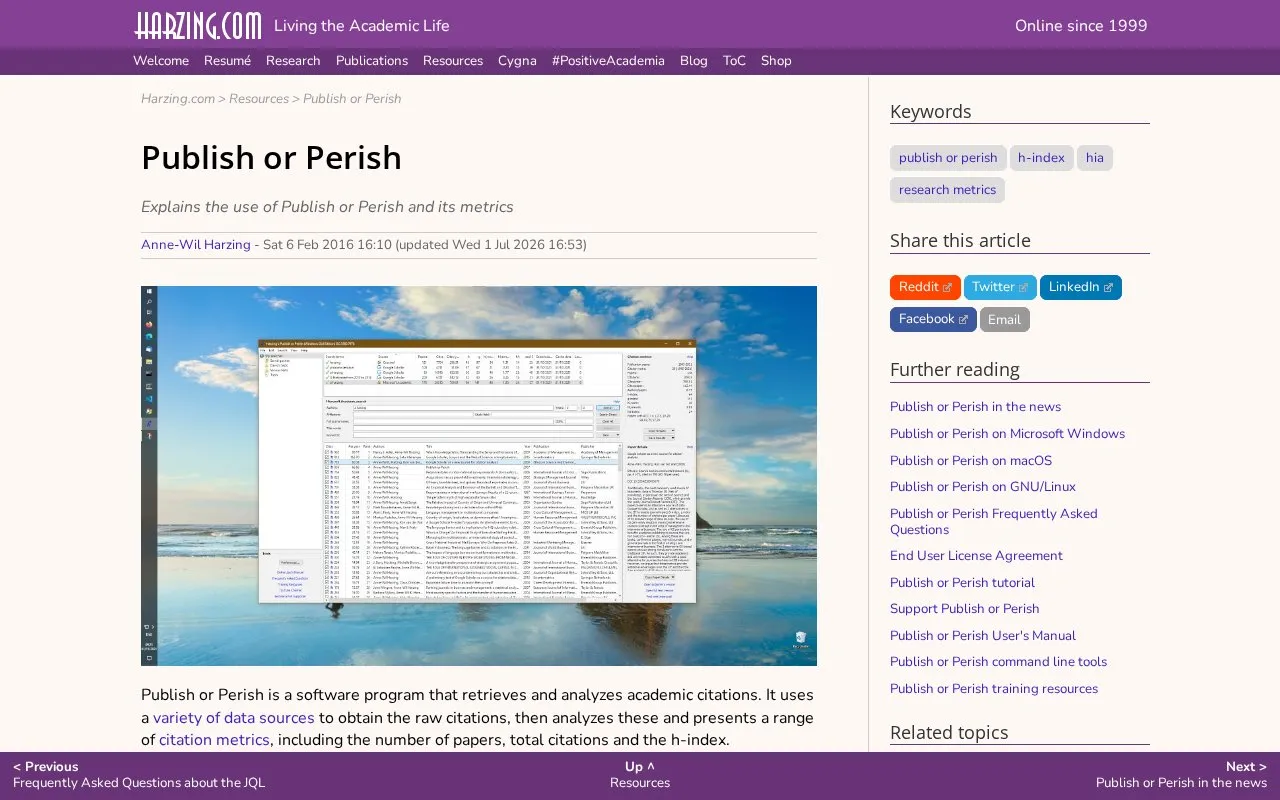Select the 'h-index' keyword tag
This screenshot has height=800, width=1280.
click(x=1041, y=158)
